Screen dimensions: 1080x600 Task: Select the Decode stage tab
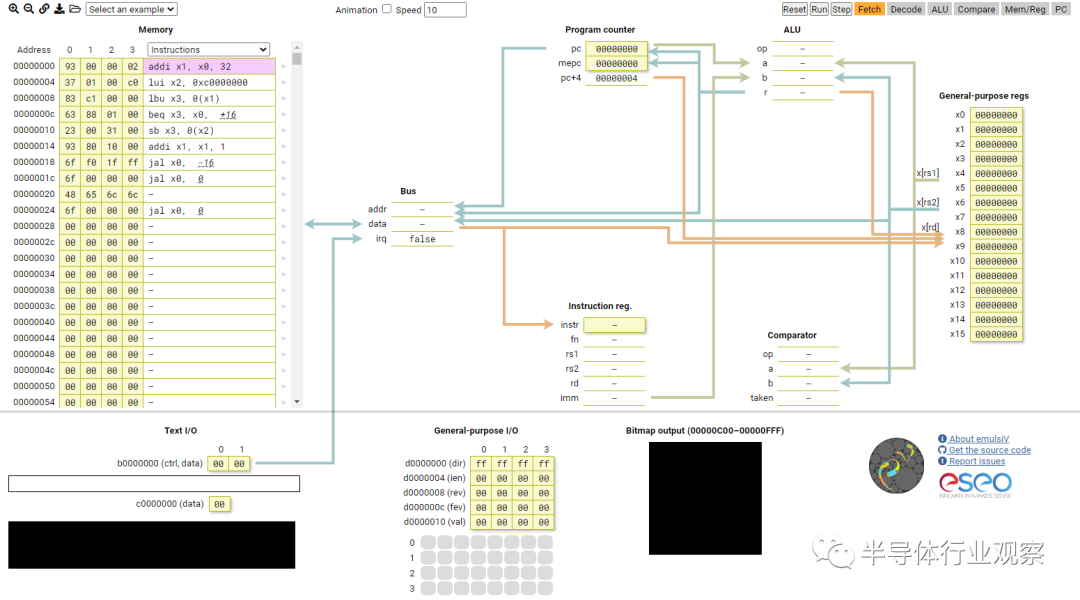tap(906, 9)
